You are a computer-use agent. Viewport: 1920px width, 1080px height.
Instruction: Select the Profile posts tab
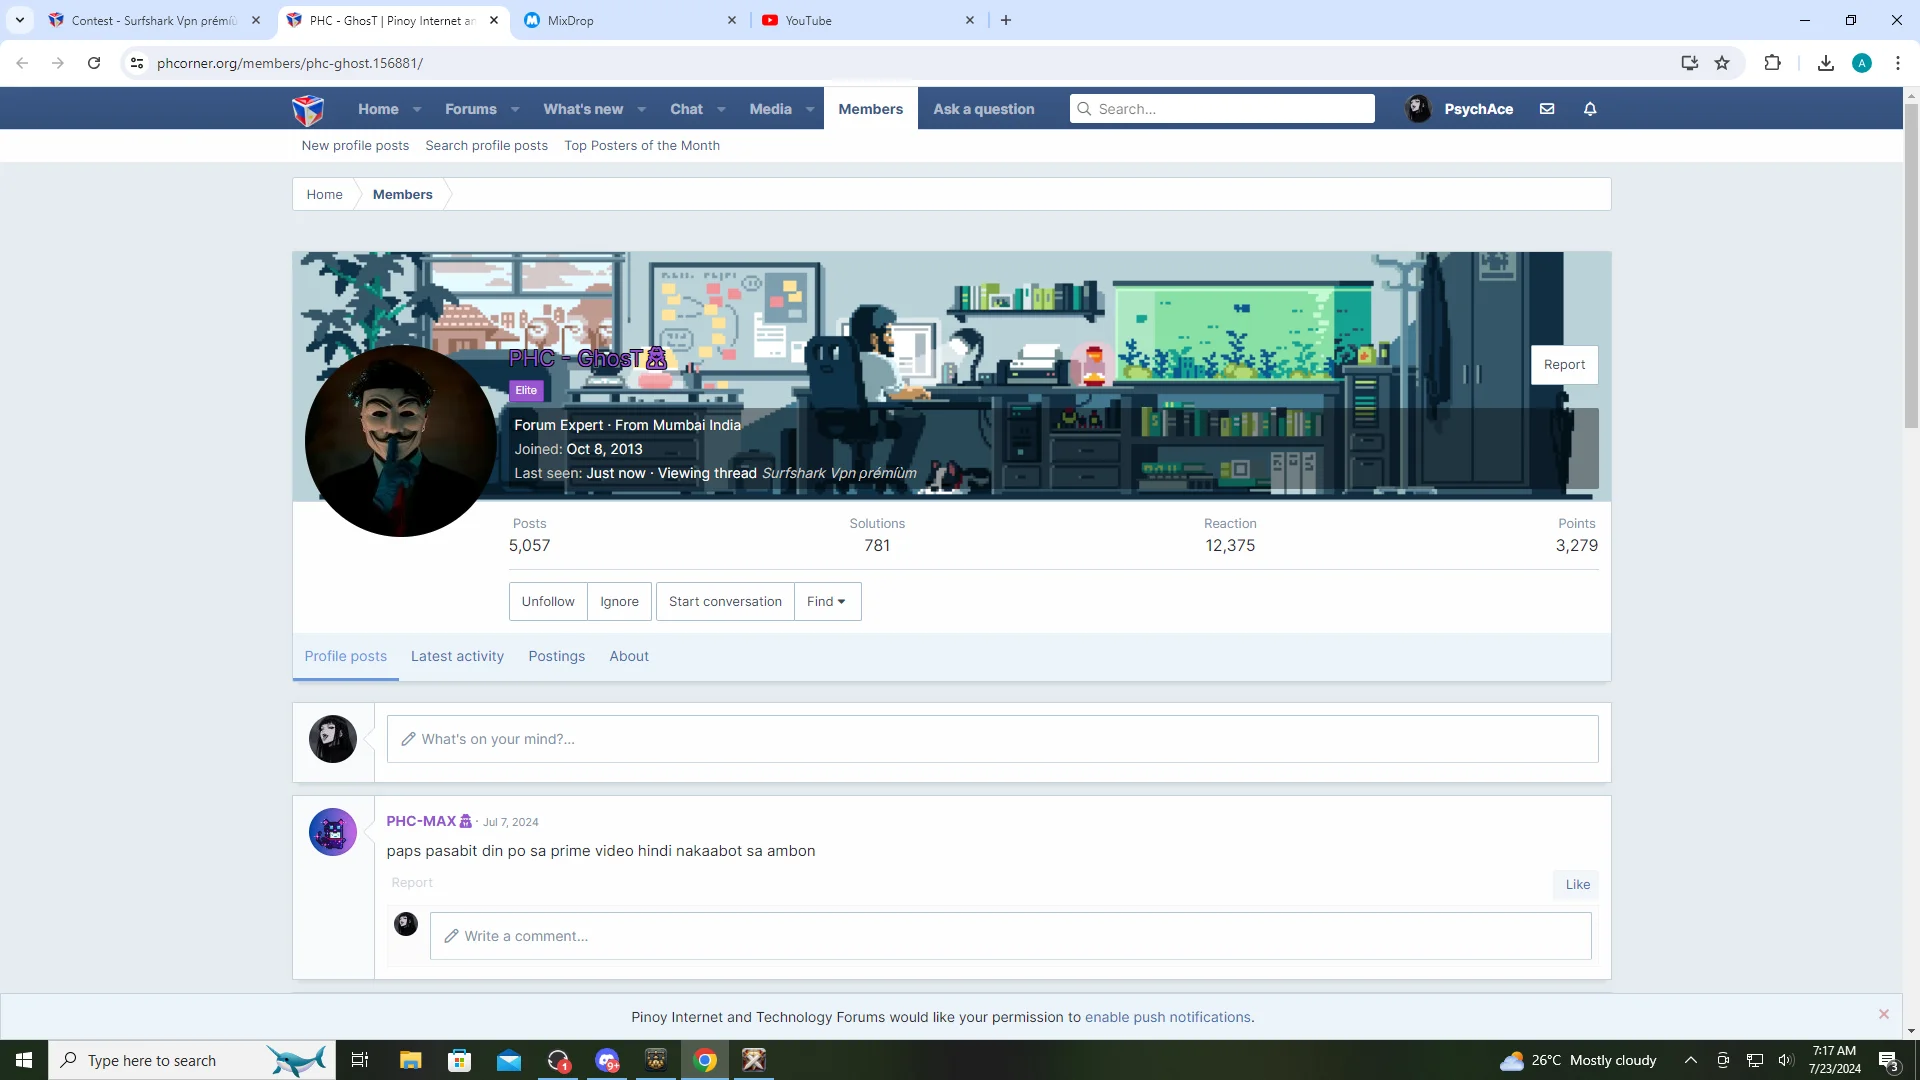pos(345,656)
